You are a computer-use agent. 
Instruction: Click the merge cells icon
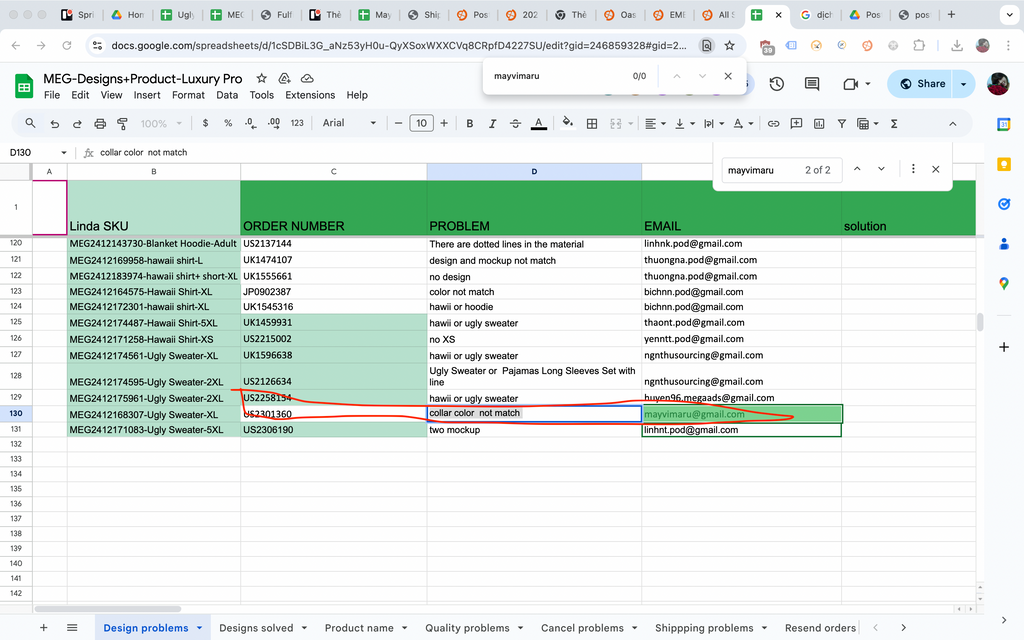point(615,123)
